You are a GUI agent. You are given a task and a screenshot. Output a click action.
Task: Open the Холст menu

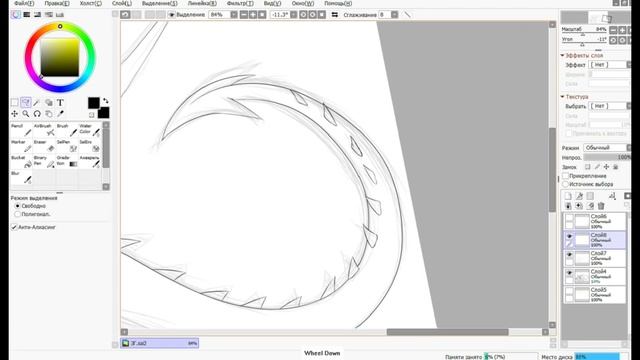tap(91, 3)
